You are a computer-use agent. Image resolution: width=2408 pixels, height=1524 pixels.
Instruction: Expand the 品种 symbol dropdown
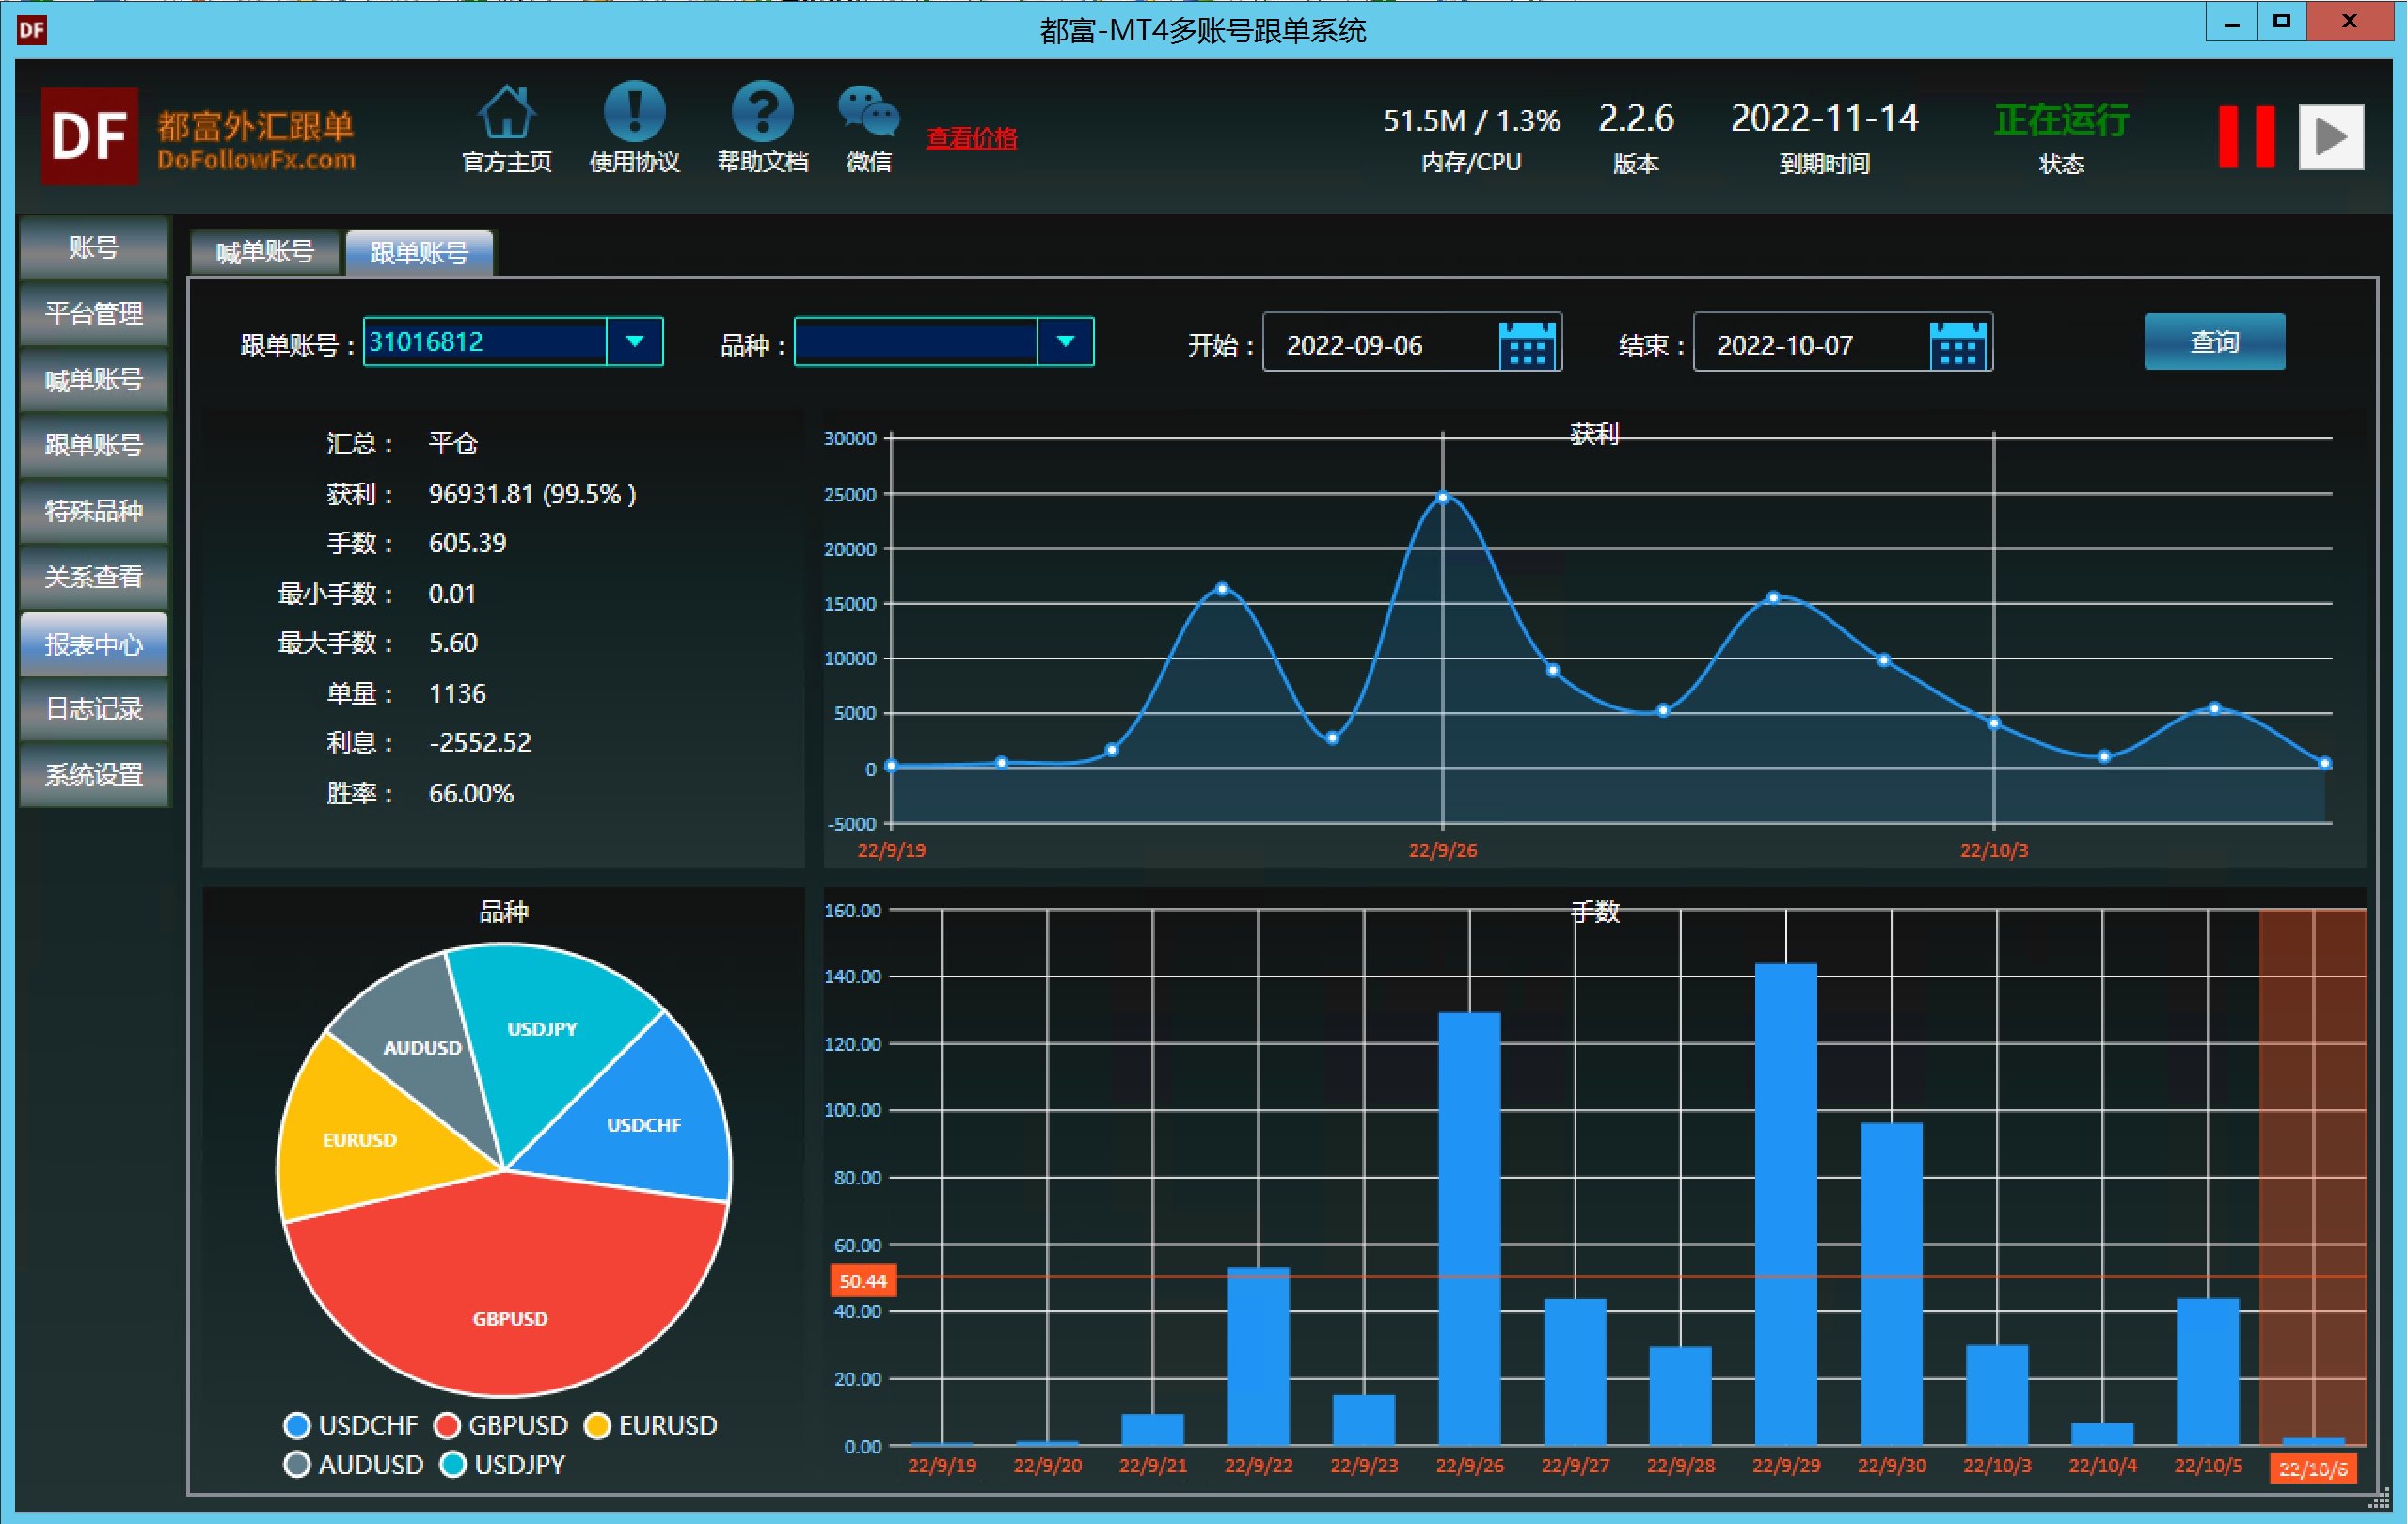point(1065,342)
